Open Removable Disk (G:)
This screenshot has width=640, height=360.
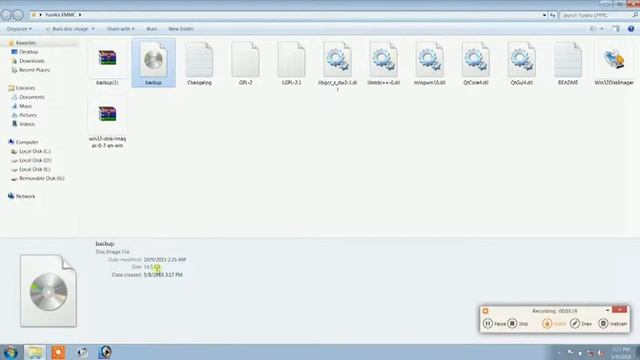click(x=42, y=178)
